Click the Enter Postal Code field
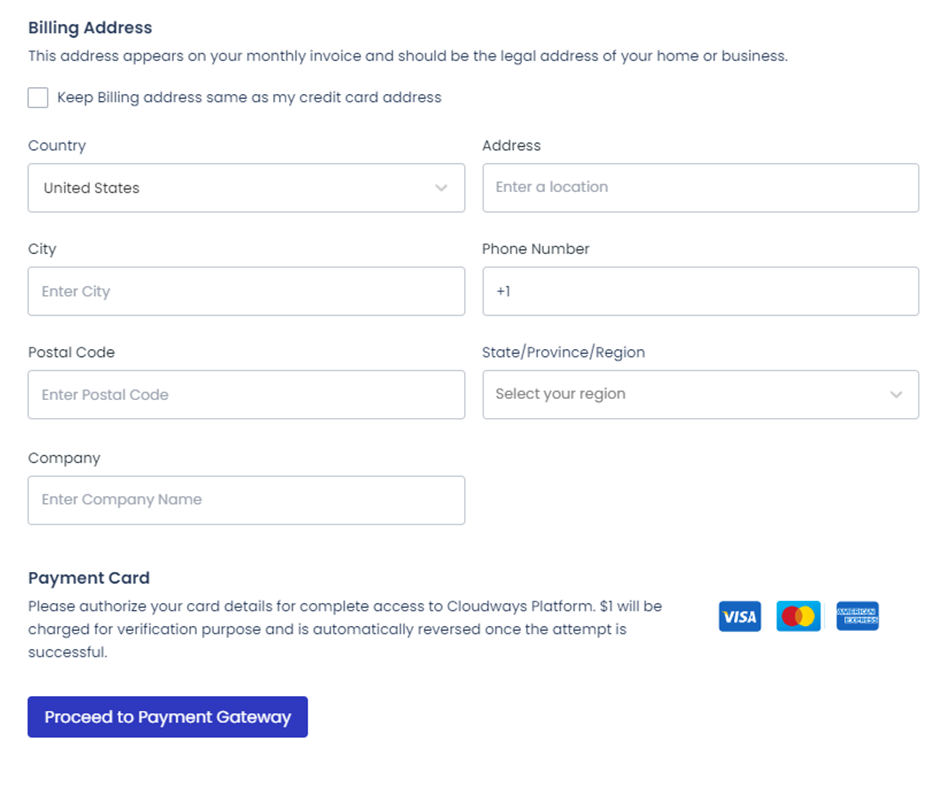The image size is (940, 787). coord(246,395)
